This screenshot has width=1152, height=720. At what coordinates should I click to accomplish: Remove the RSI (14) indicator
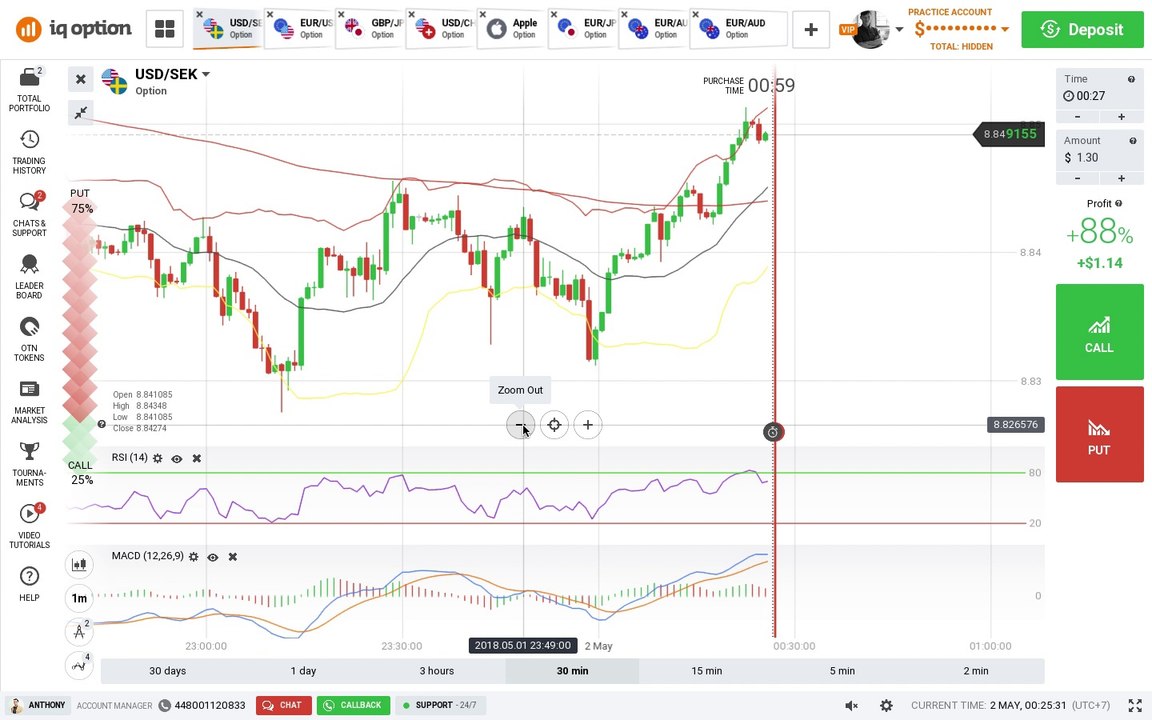(x=197, y=458)
